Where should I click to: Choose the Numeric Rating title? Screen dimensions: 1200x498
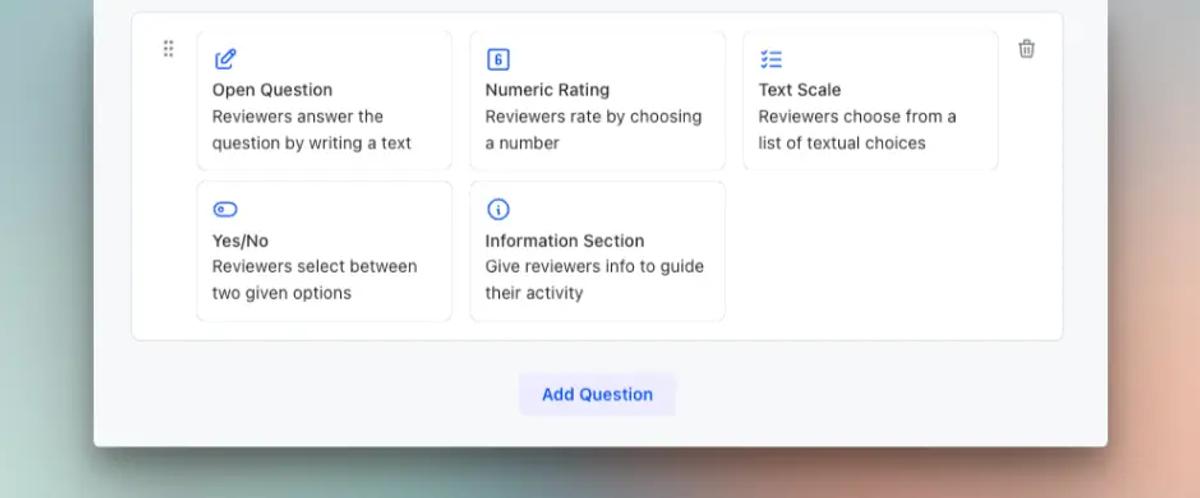[x=547, y=90]
